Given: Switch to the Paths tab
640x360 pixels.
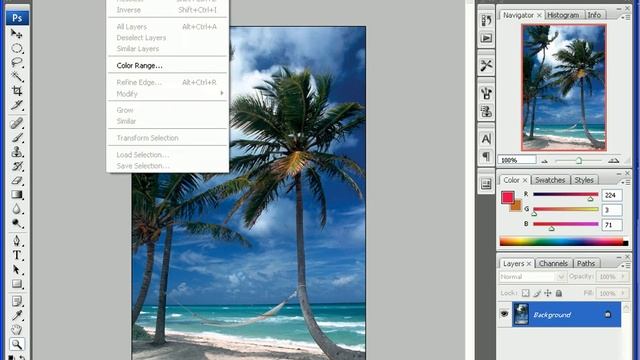Looking at the screenshot, I should 586,264.
